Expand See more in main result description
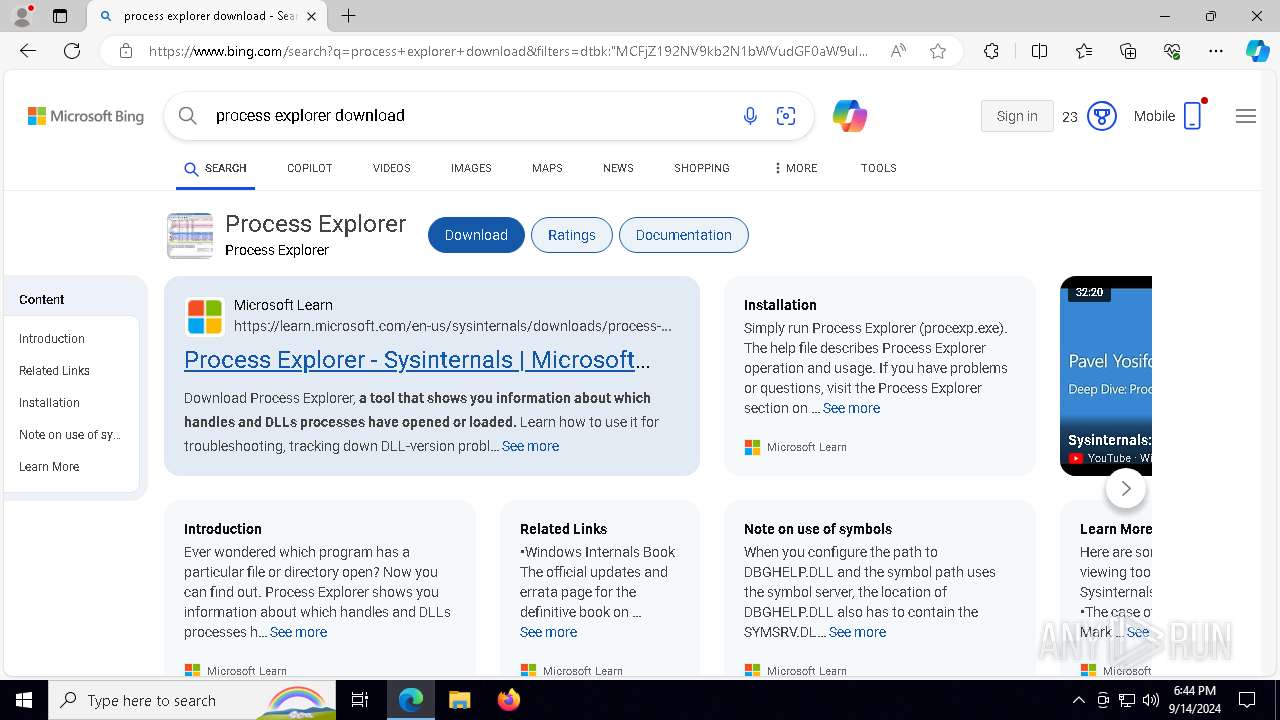1280x720 pixels. pos(530,446)
